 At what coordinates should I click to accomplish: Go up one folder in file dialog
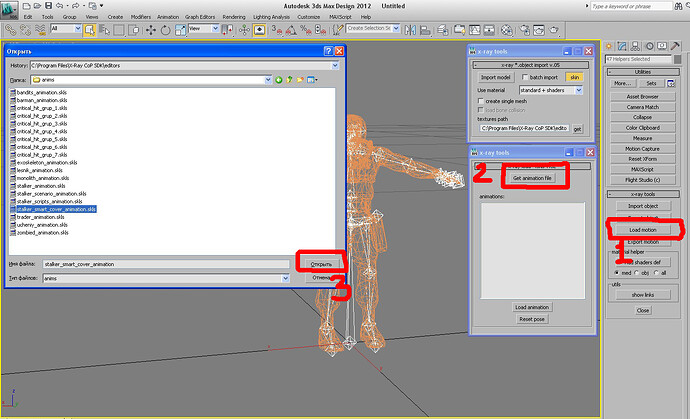tap(289, 79)
